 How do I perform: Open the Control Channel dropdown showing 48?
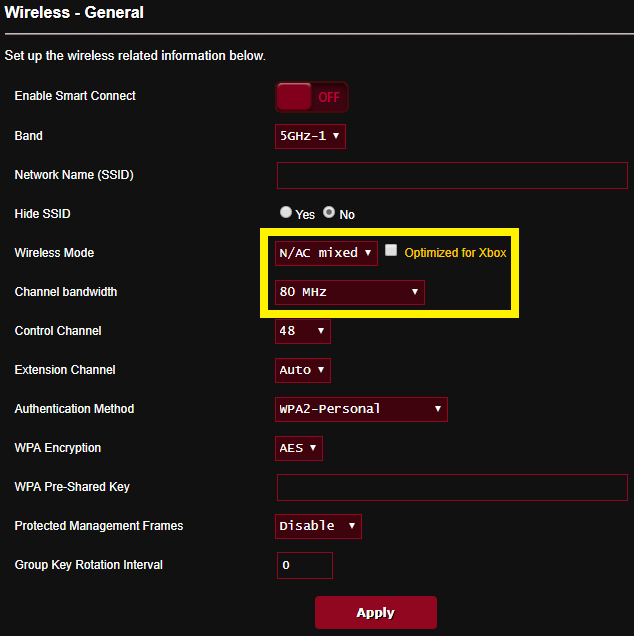tap(302, 331)
